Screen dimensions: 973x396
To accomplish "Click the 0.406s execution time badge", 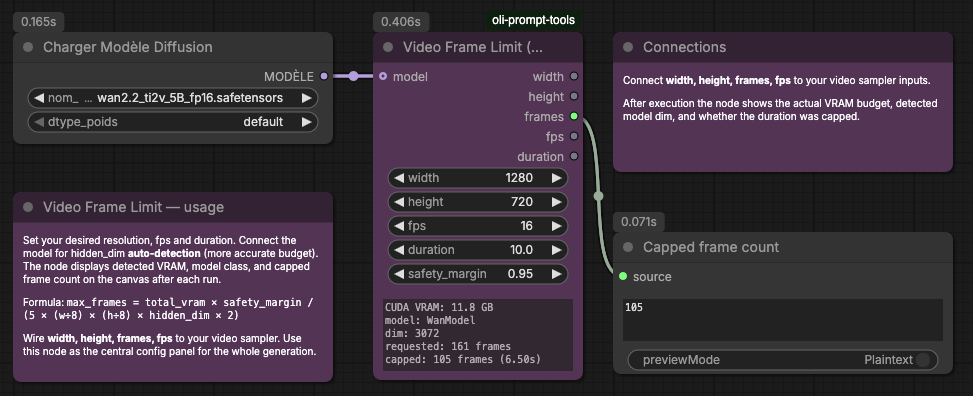I will (x=400, y=22).
